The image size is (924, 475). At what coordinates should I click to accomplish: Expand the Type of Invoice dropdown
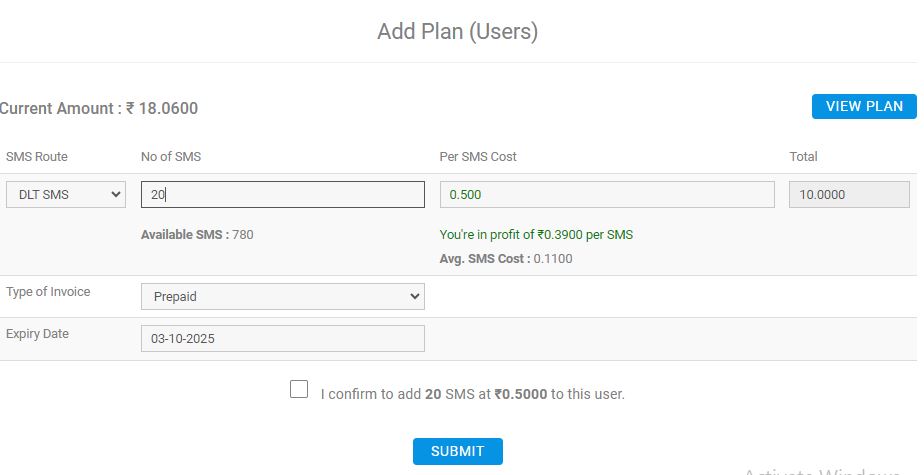tap(282, 296)
